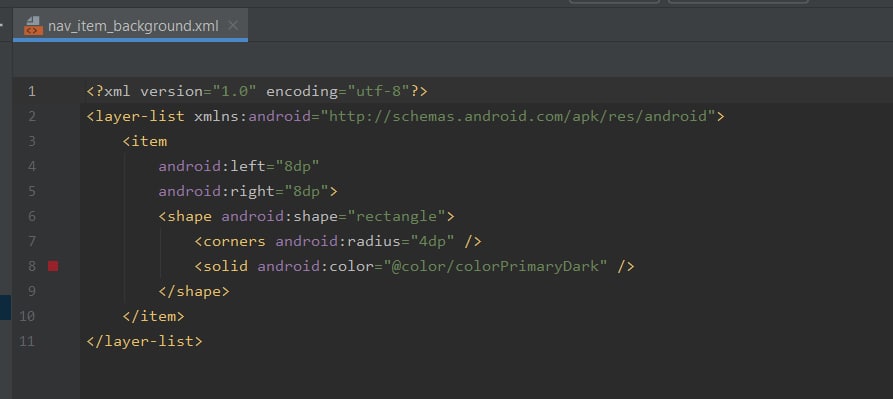893x399 pixels.
Task: Click line number 10 in the gutter
Action: click(x=27, y=316)
